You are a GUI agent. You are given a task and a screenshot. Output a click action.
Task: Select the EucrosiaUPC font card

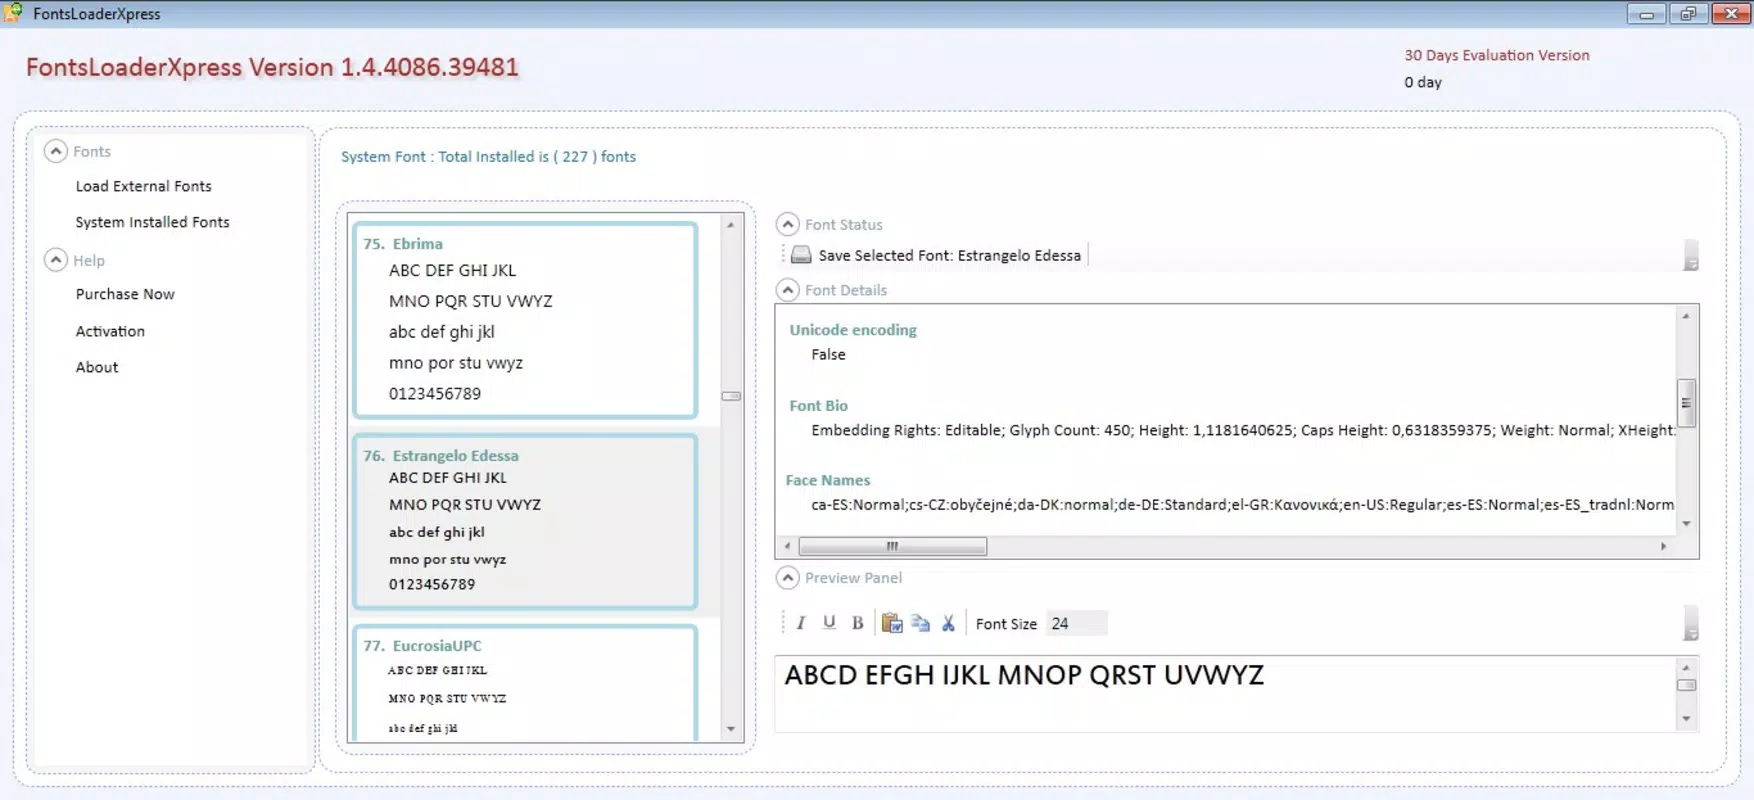(525, 683)
